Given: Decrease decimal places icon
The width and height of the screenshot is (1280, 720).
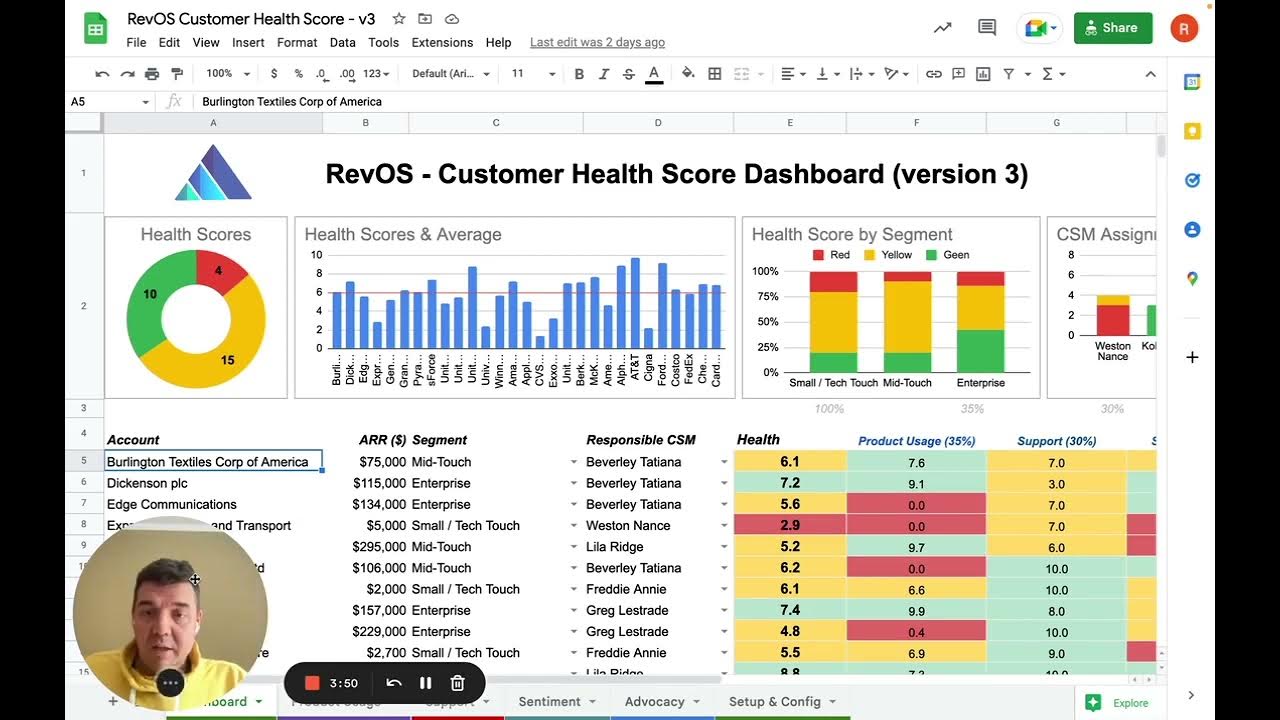Looking at the screenshot, I should click(322, 74).
